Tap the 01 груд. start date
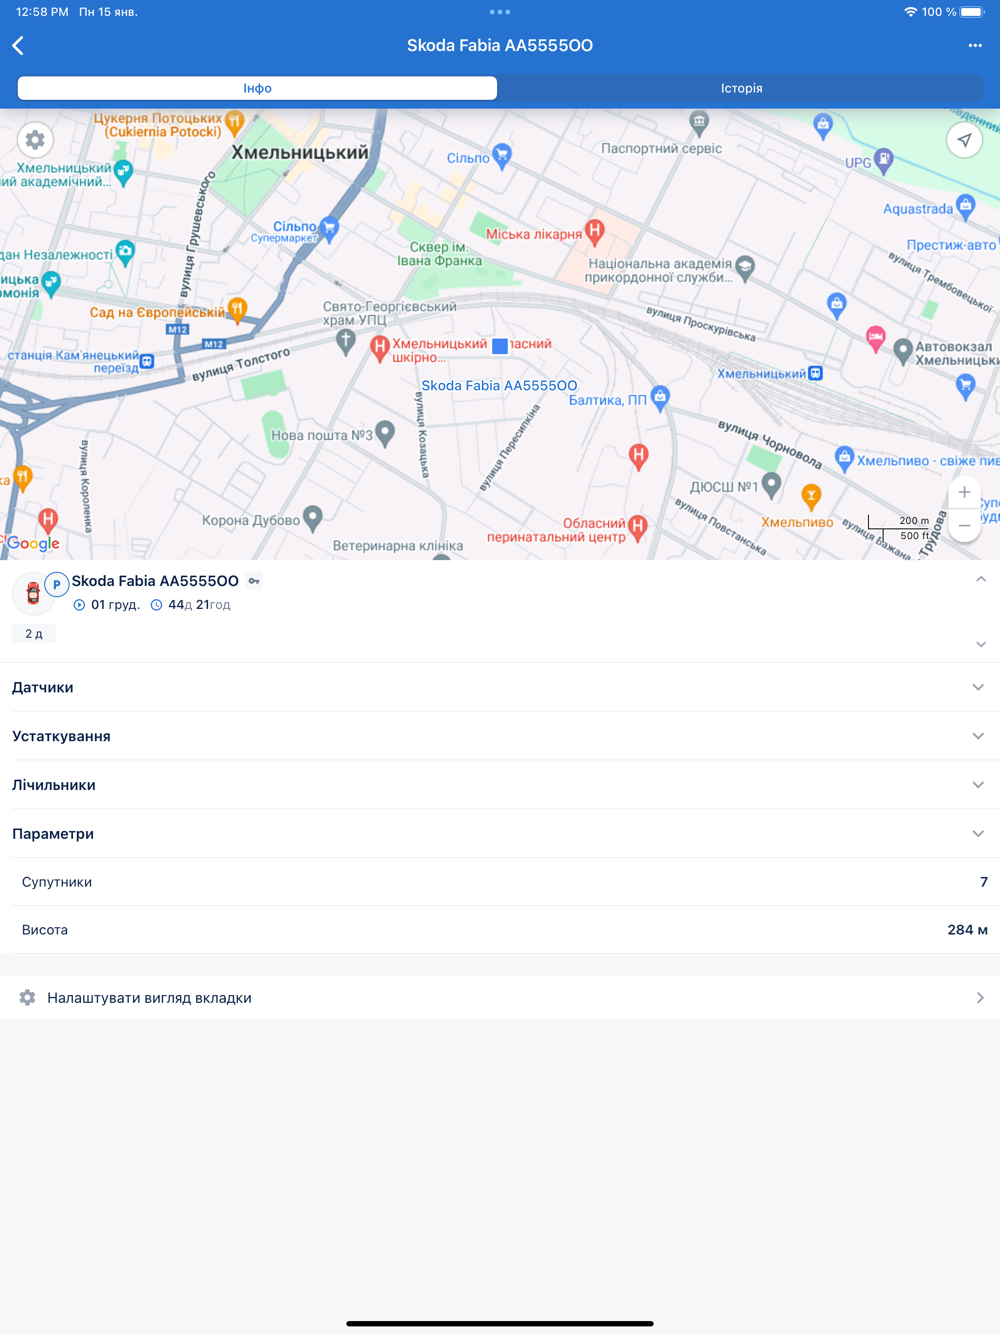Image resolution: width=1000 pixels, height=1334 pixels. click(x=115, y=605)
